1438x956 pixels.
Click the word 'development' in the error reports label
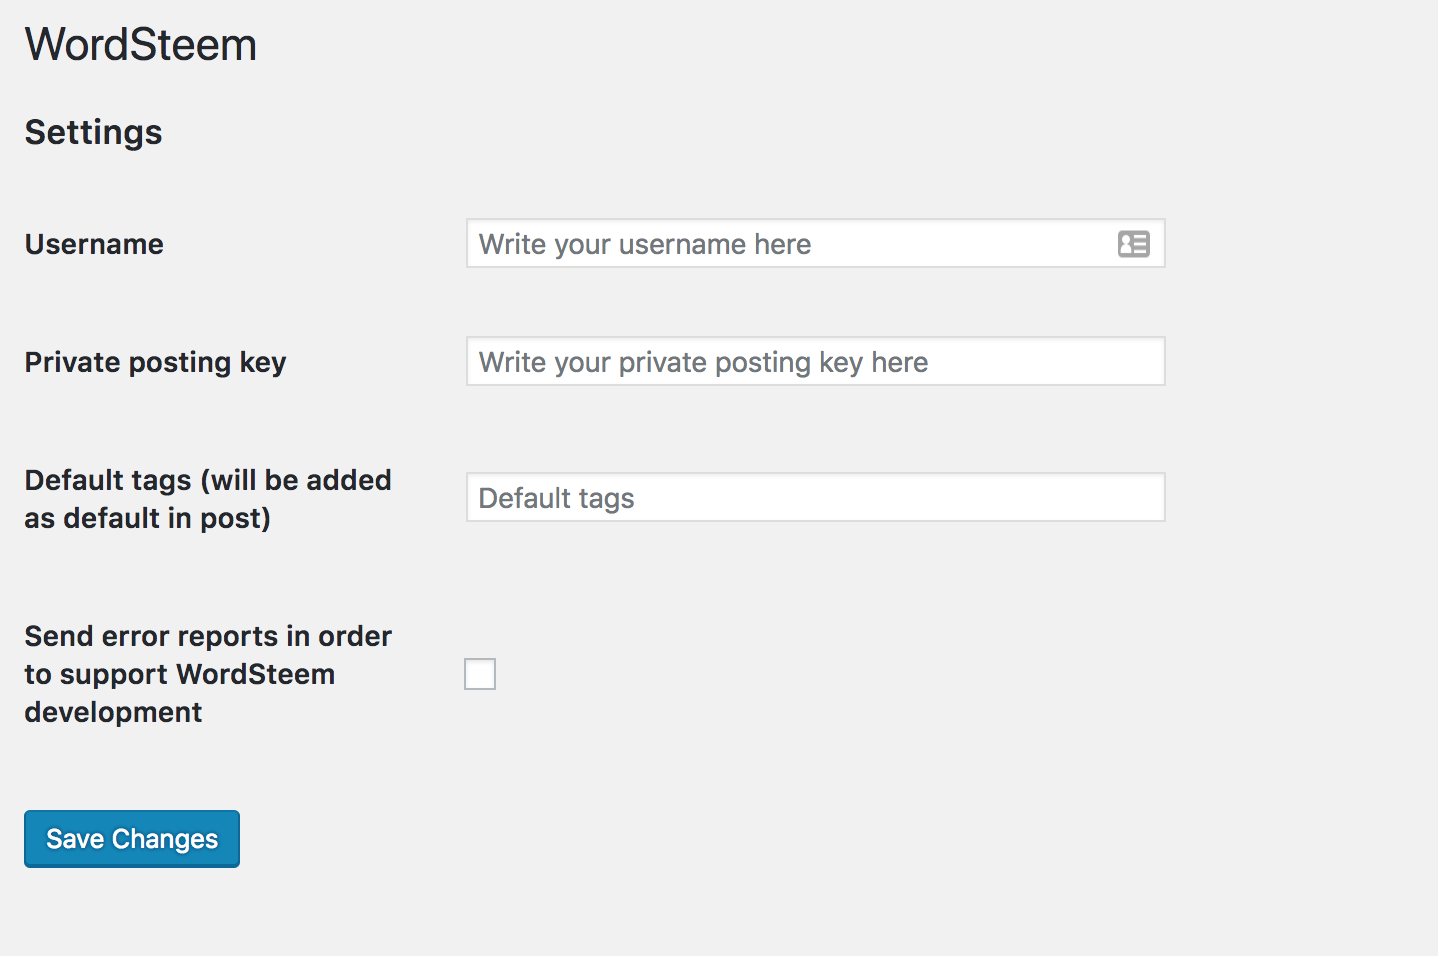point(113,712)
